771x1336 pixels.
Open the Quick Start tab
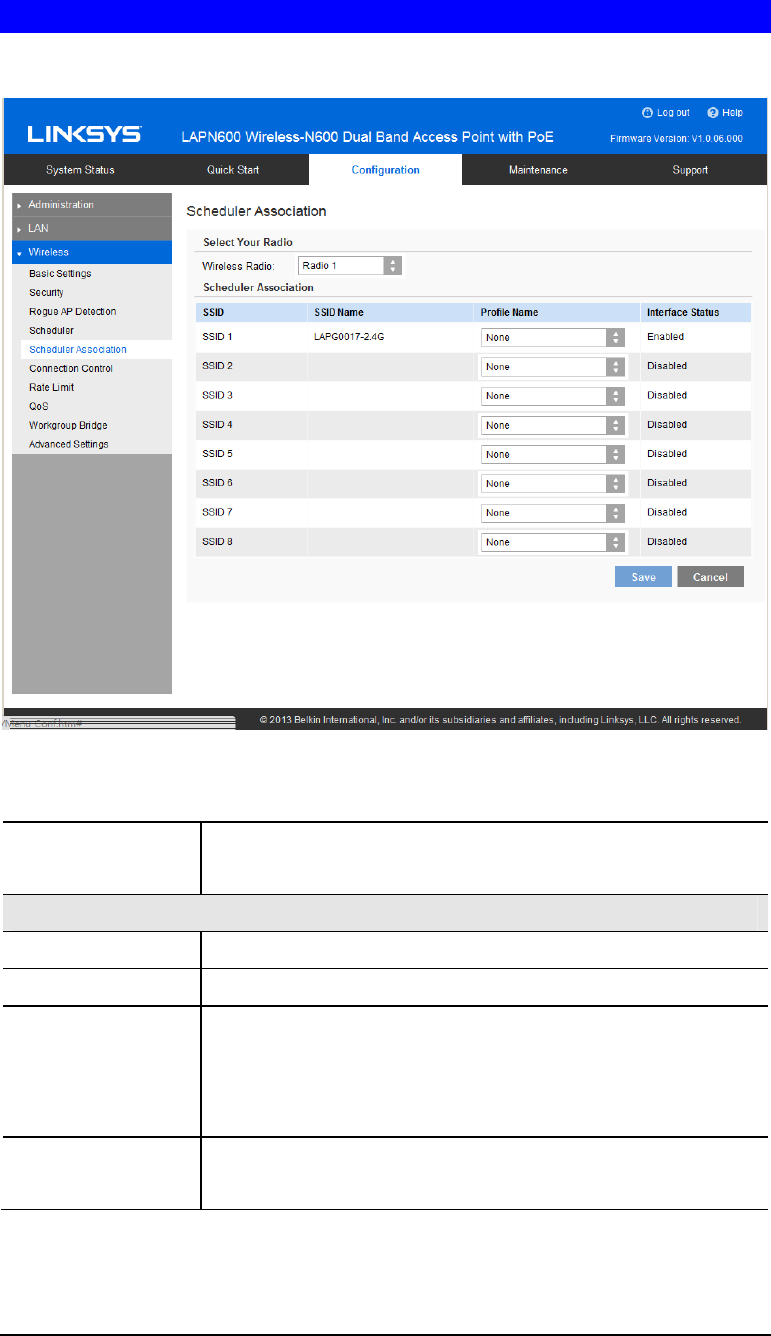point(233,170)
